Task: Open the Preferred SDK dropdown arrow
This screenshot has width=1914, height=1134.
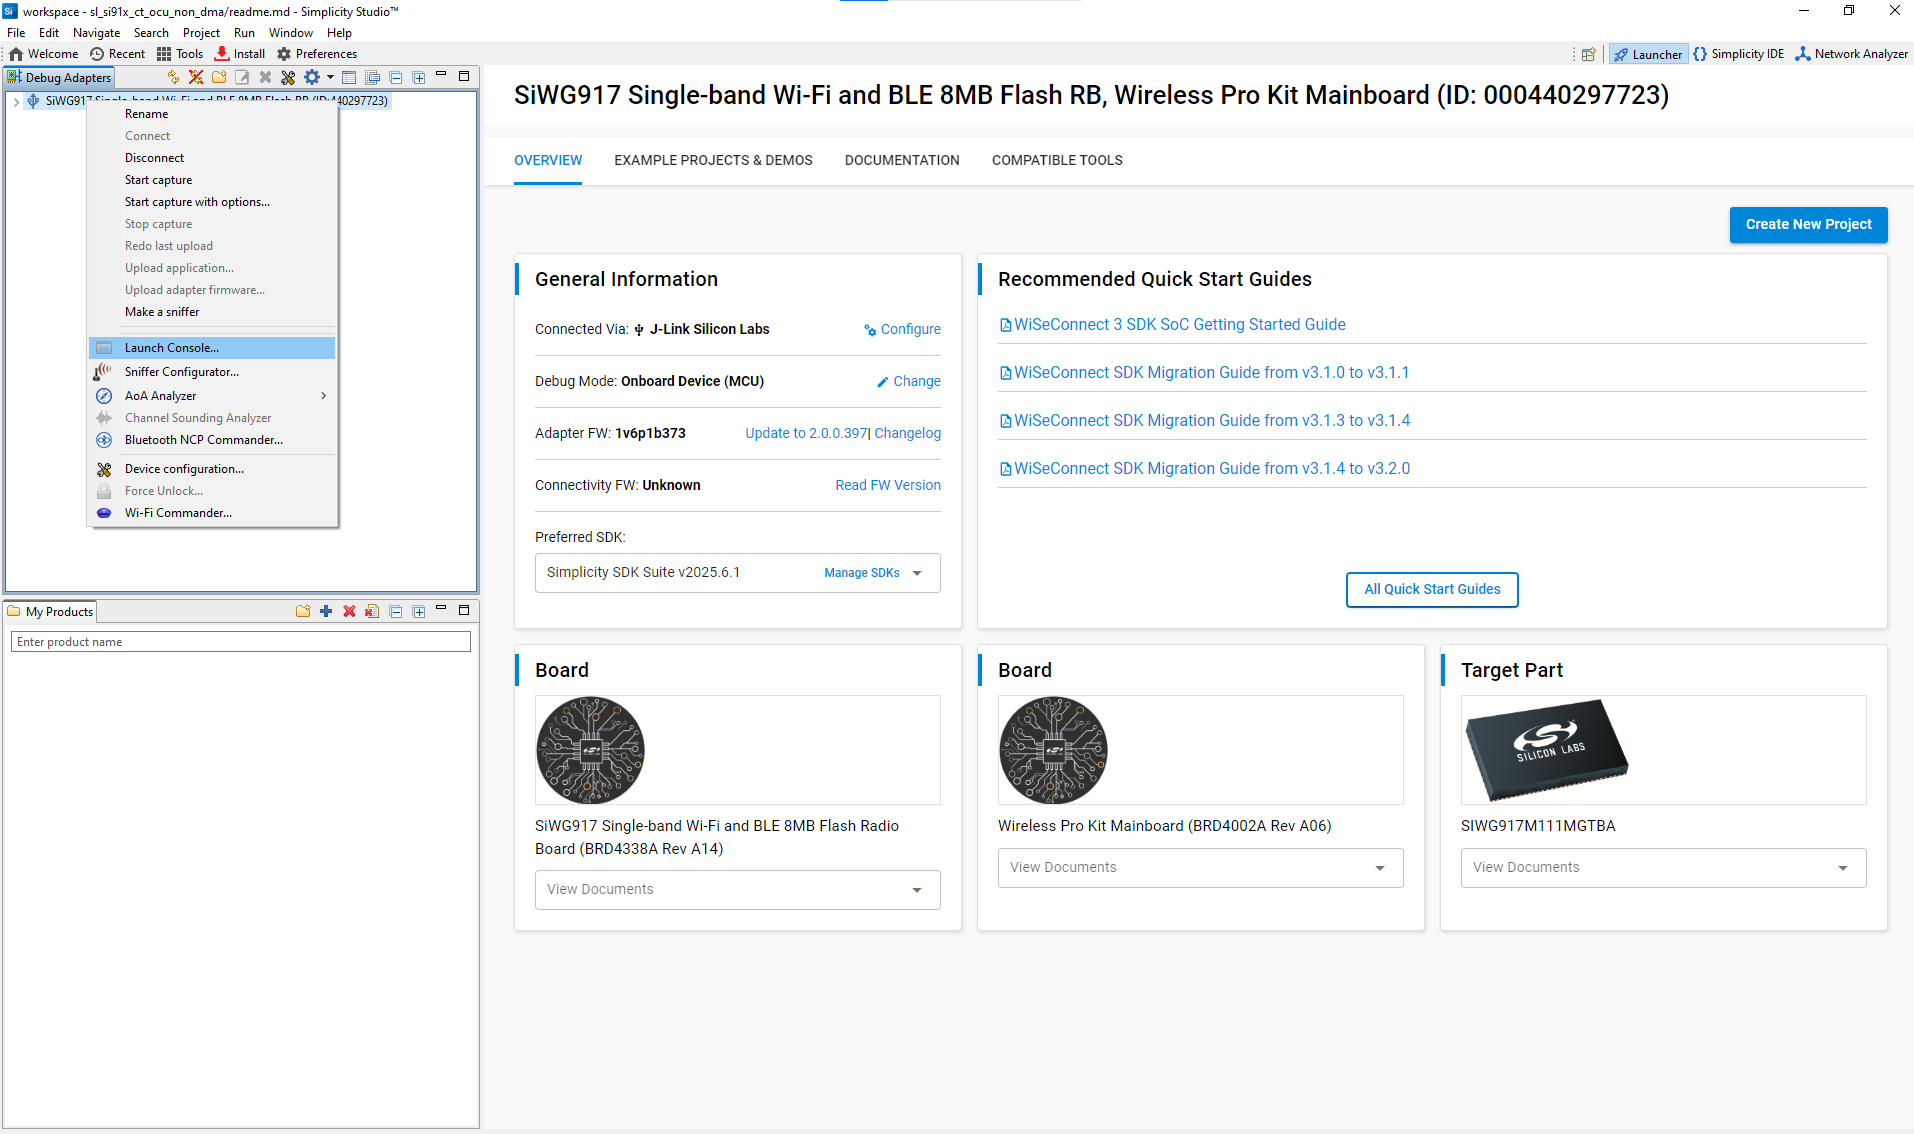Action: [917, 573]
